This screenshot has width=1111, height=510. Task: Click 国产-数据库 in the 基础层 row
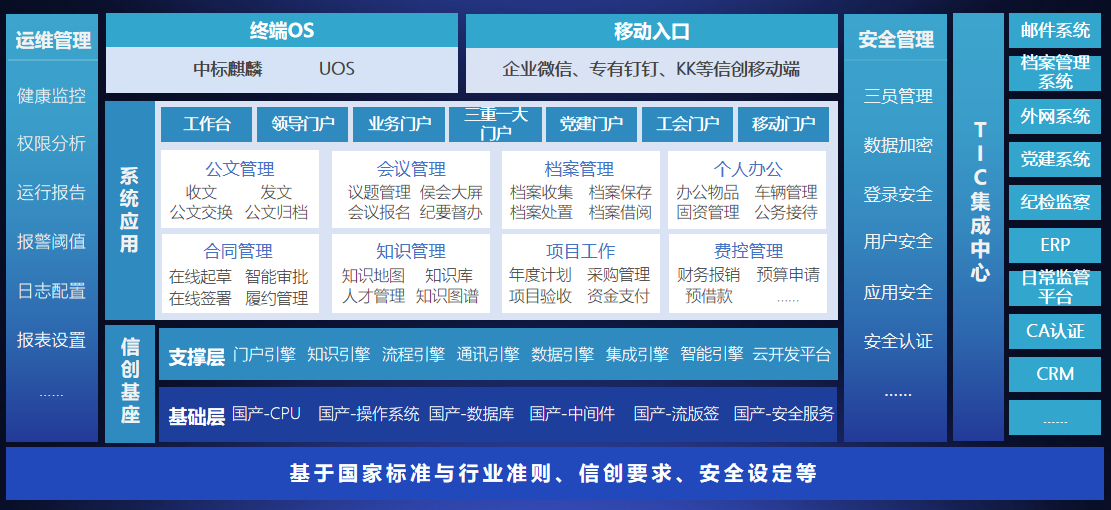[471, 414]
